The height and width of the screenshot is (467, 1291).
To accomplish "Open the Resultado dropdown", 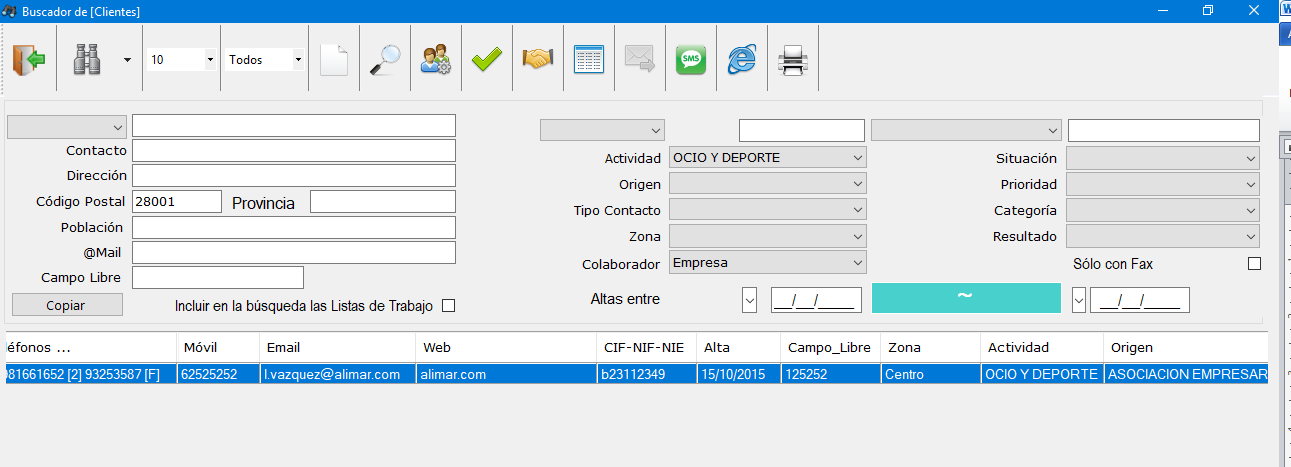I will [1163, 237].
